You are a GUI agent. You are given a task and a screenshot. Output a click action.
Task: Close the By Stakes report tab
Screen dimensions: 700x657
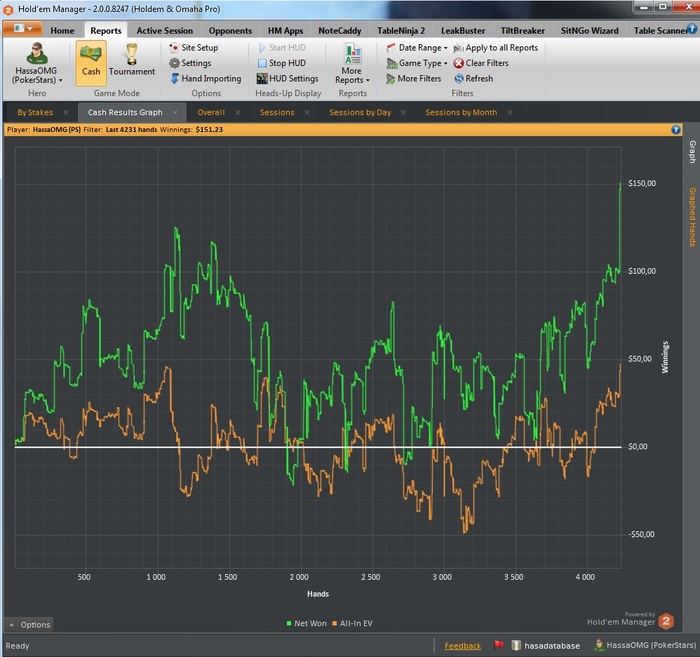[x=66, y=112]
